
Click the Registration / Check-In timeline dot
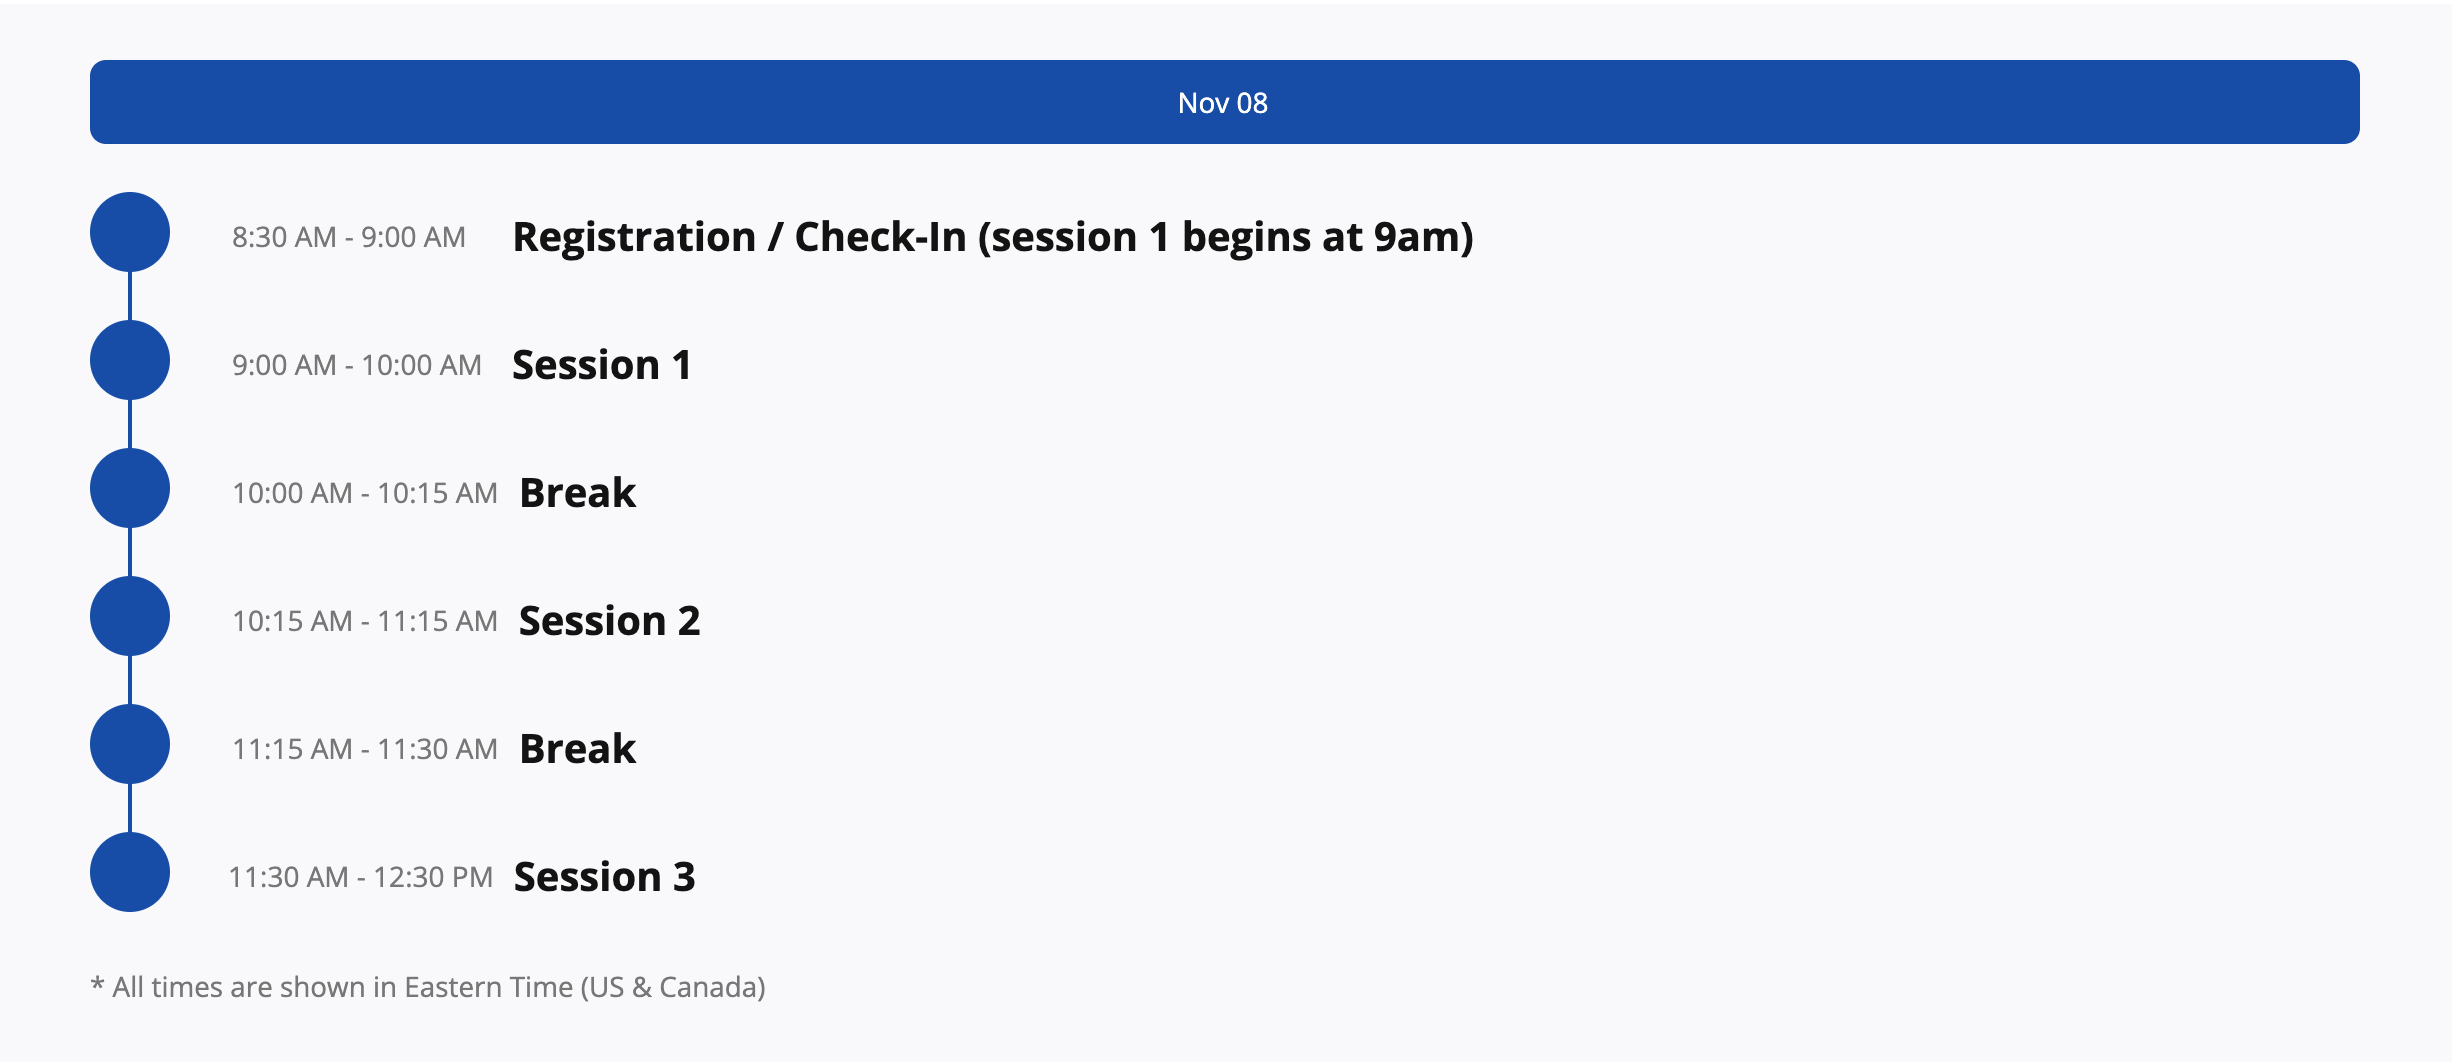click(x=130, y=232)
